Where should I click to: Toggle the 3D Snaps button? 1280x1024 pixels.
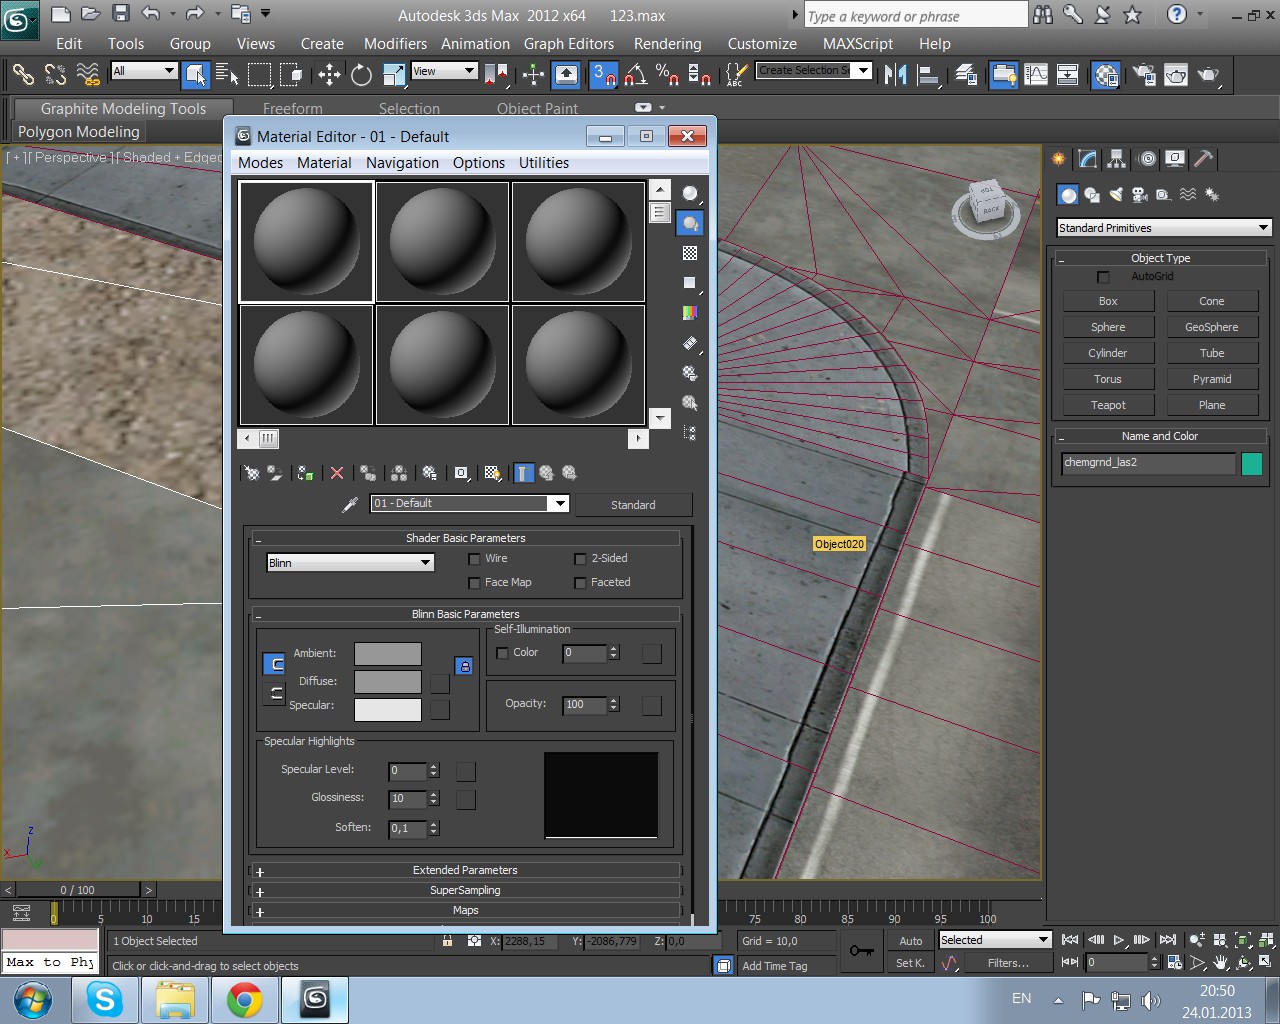(x=604, y=74)
